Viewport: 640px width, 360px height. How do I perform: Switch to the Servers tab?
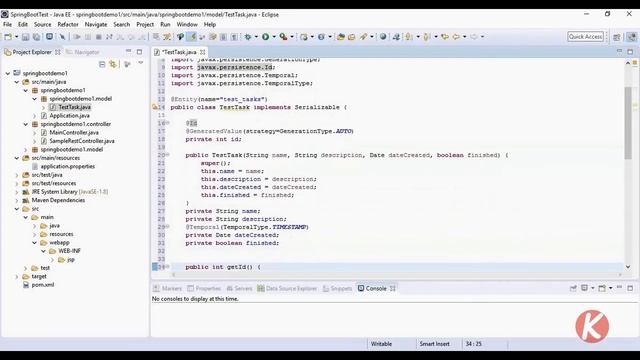point(240,288)
